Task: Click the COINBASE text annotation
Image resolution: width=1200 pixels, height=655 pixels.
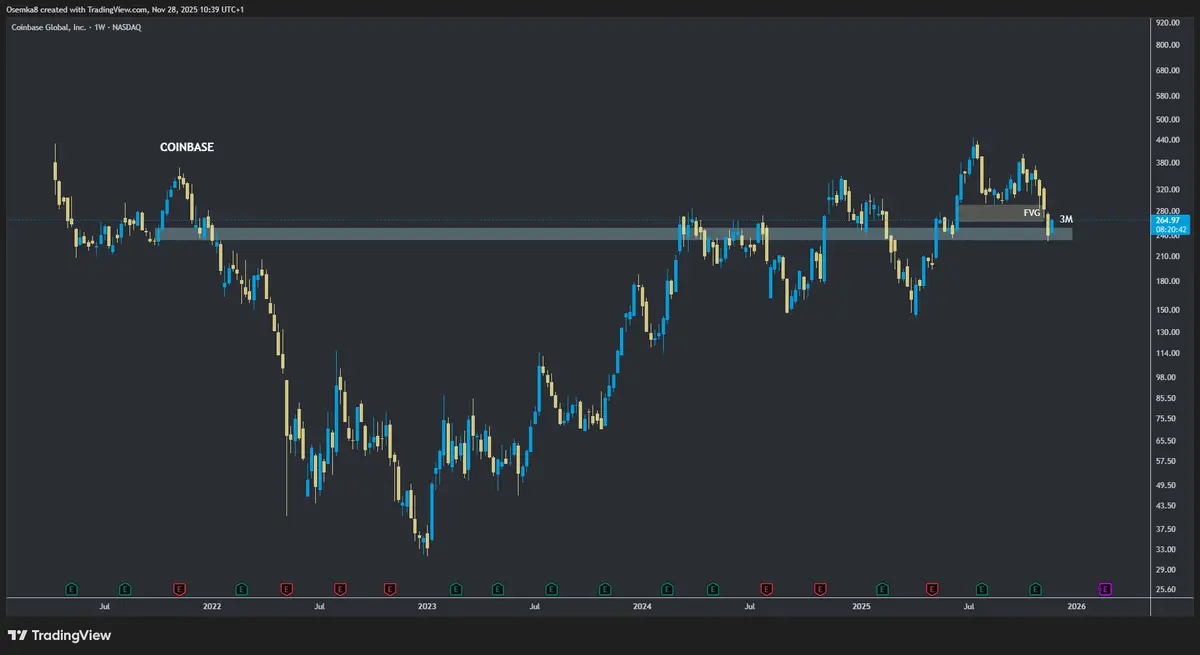Action: click(187, 147)
